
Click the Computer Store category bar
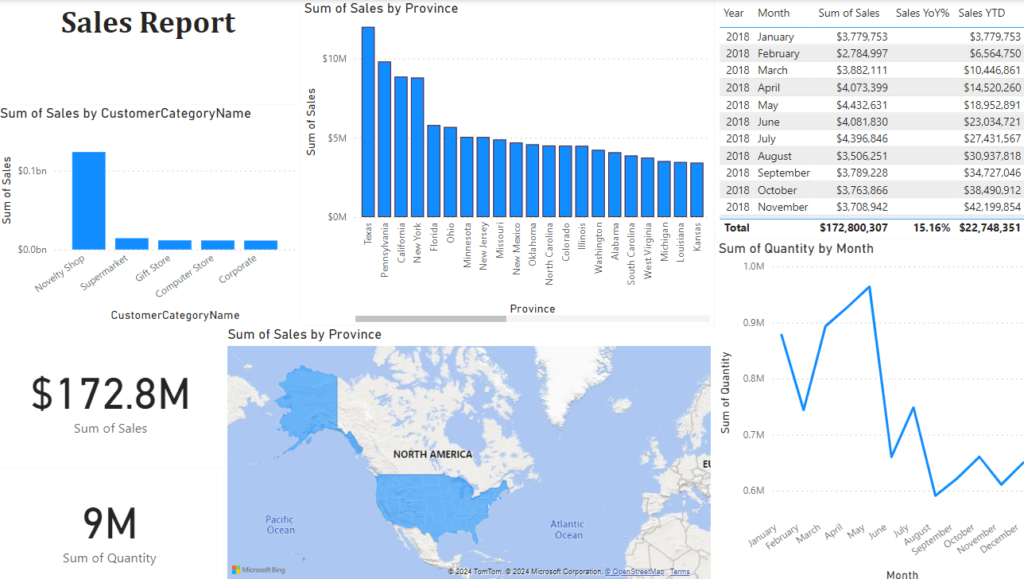[217, 245]
